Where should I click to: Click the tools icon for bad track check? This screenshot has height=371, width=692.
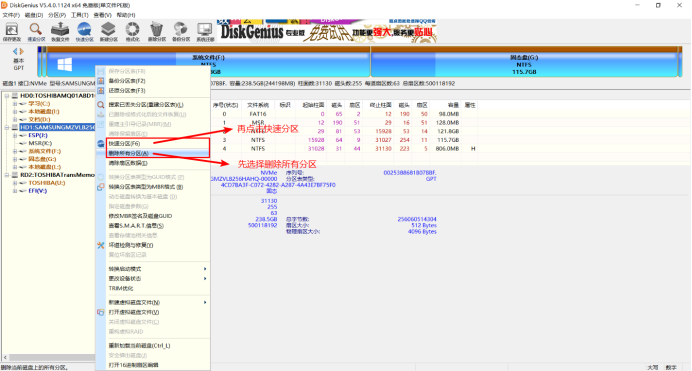click(x=101, y=245)
